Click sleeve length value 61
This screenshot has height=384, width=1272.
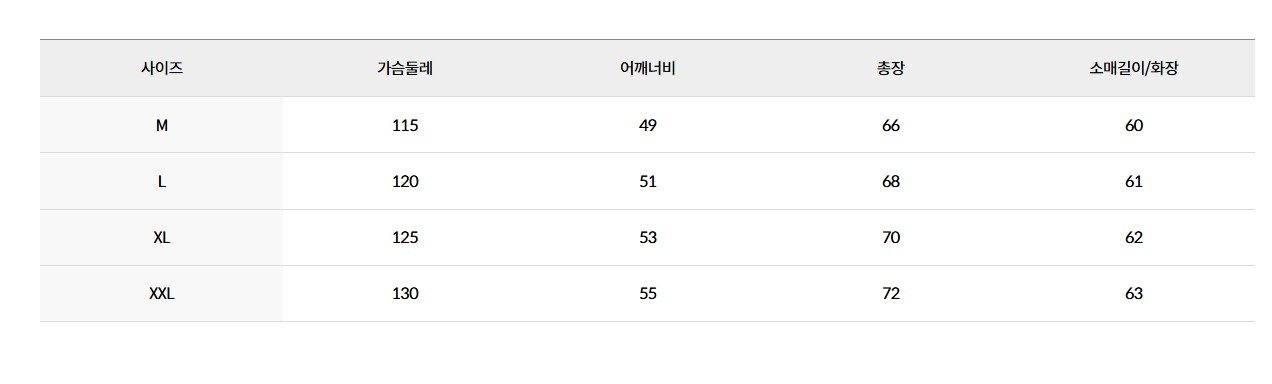click(x=1133, y=181)
